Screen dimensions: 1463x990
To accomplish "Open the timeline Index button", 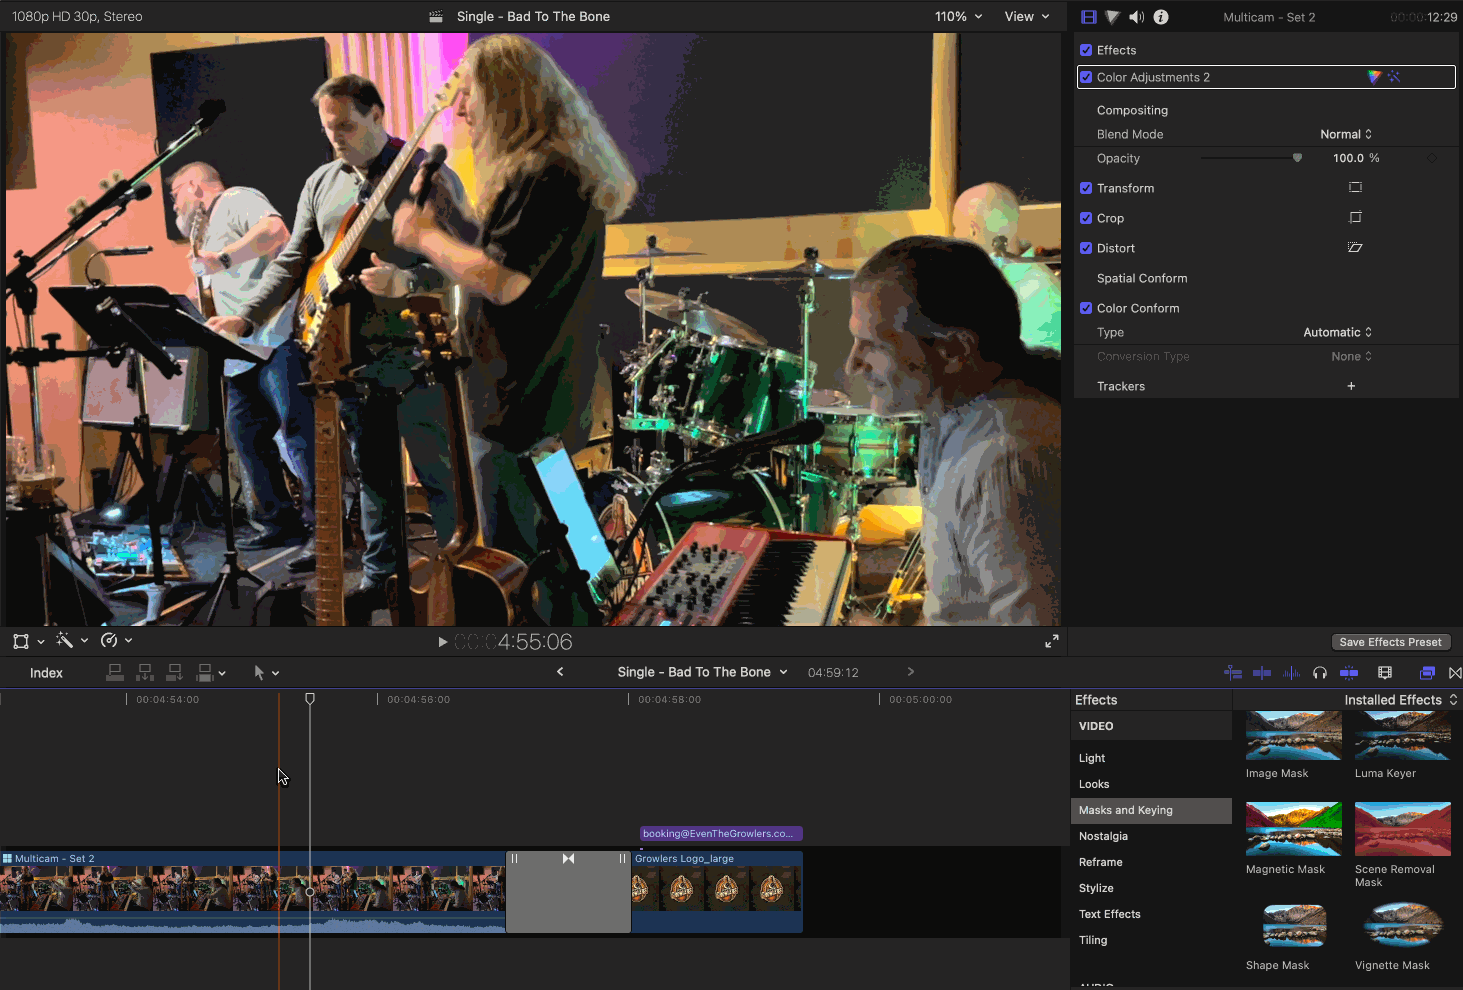I will click(46, 673).
